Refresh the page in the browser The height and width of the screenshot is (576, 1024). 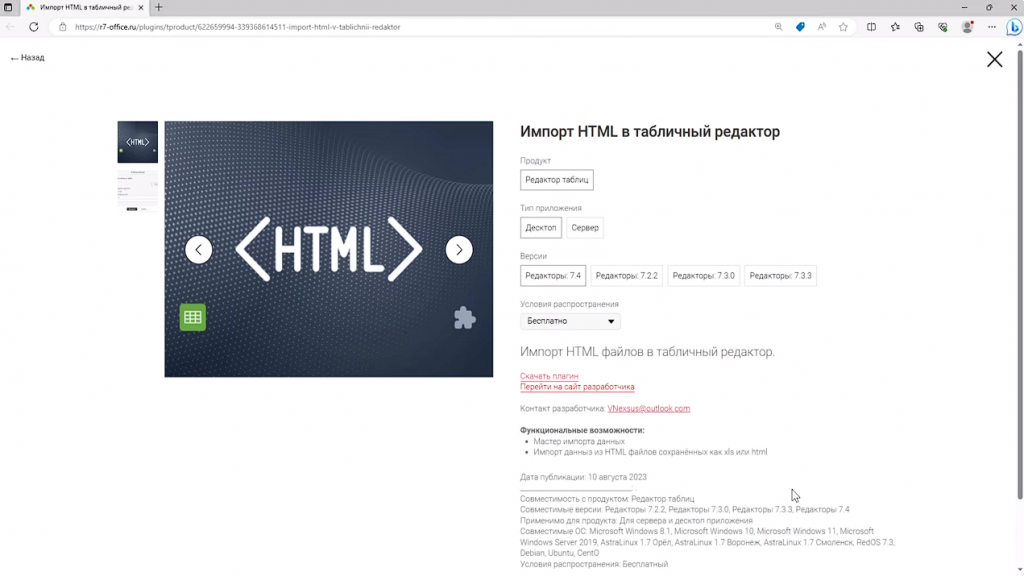(x=33, y=27)
